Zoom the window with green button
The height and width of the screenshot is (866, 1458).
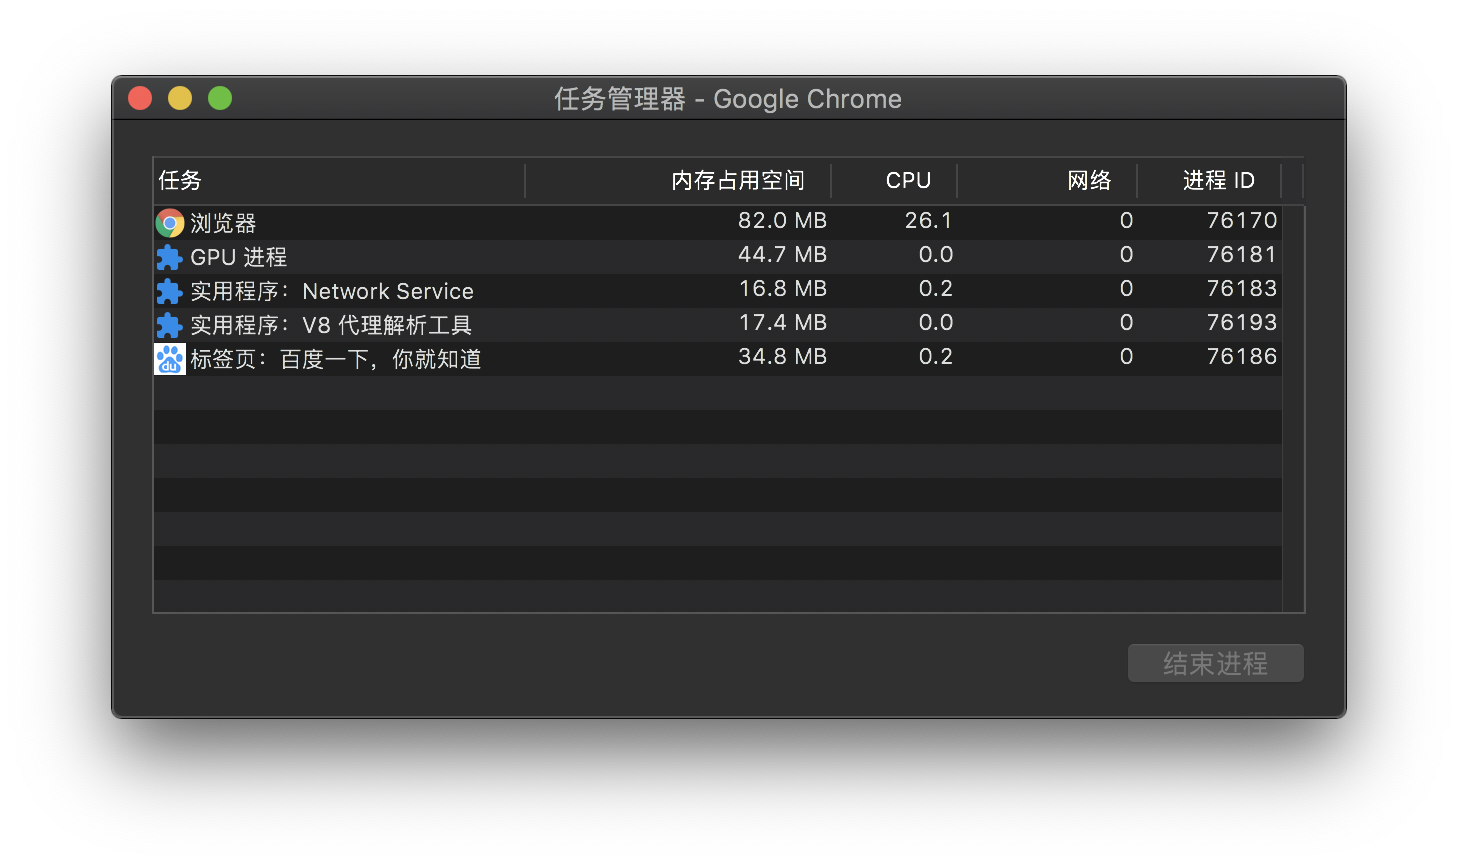220,98
